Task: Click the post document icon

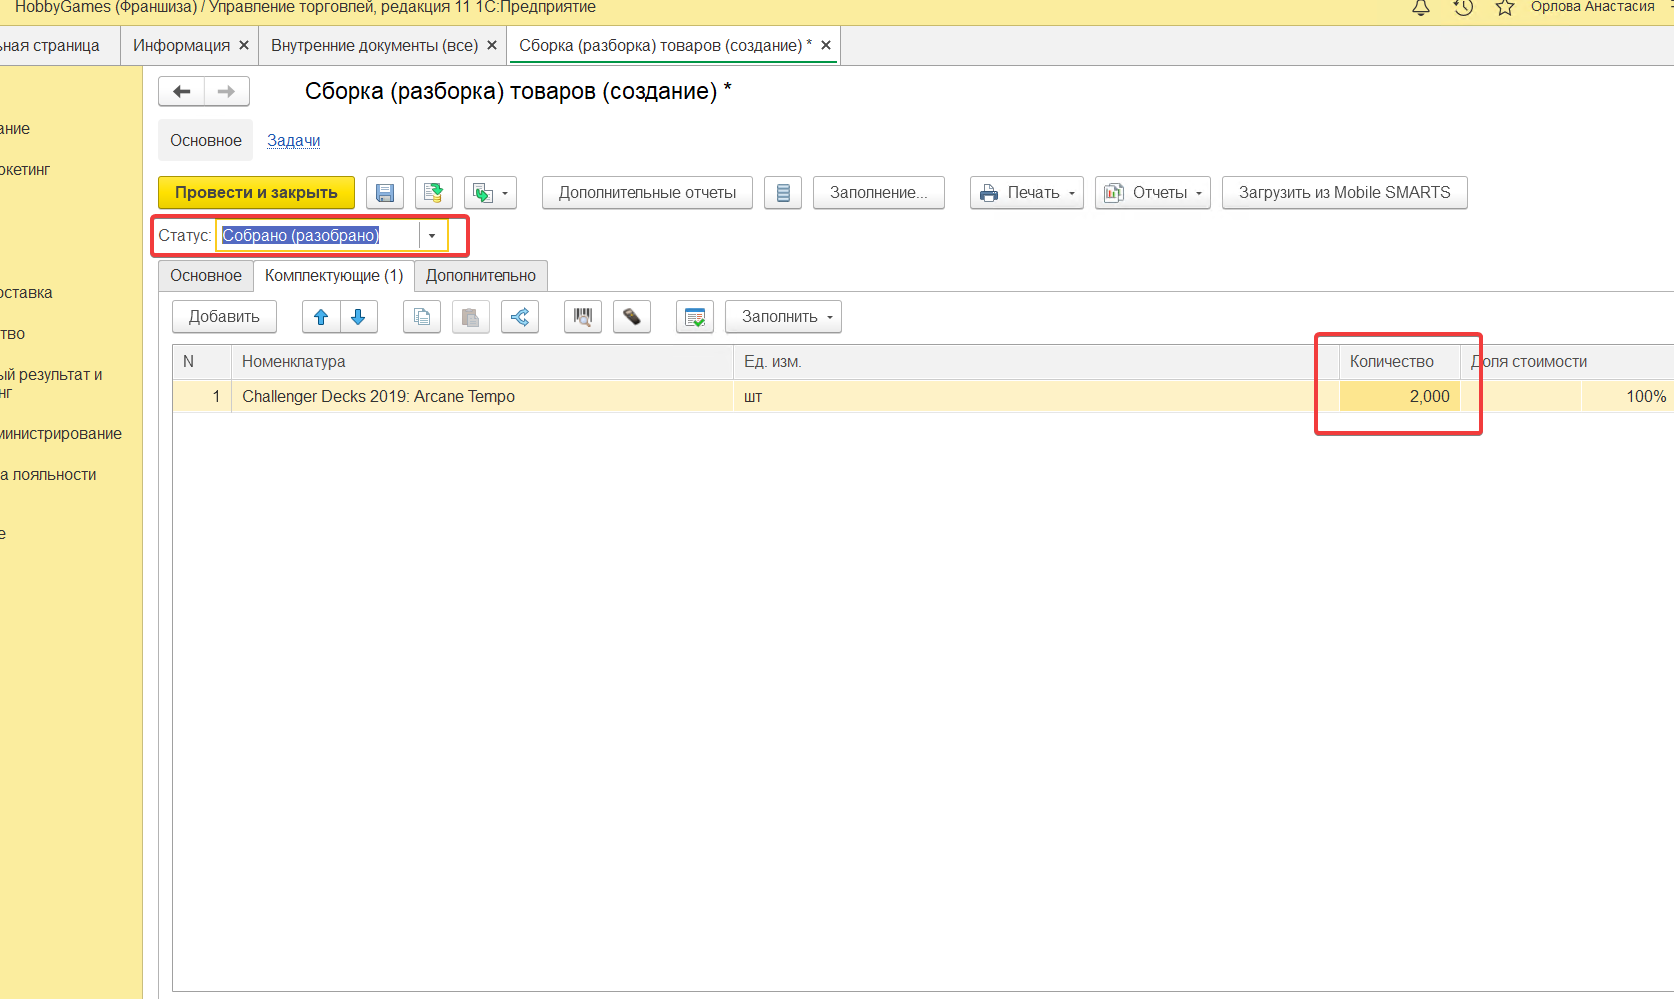Action: 433,193
